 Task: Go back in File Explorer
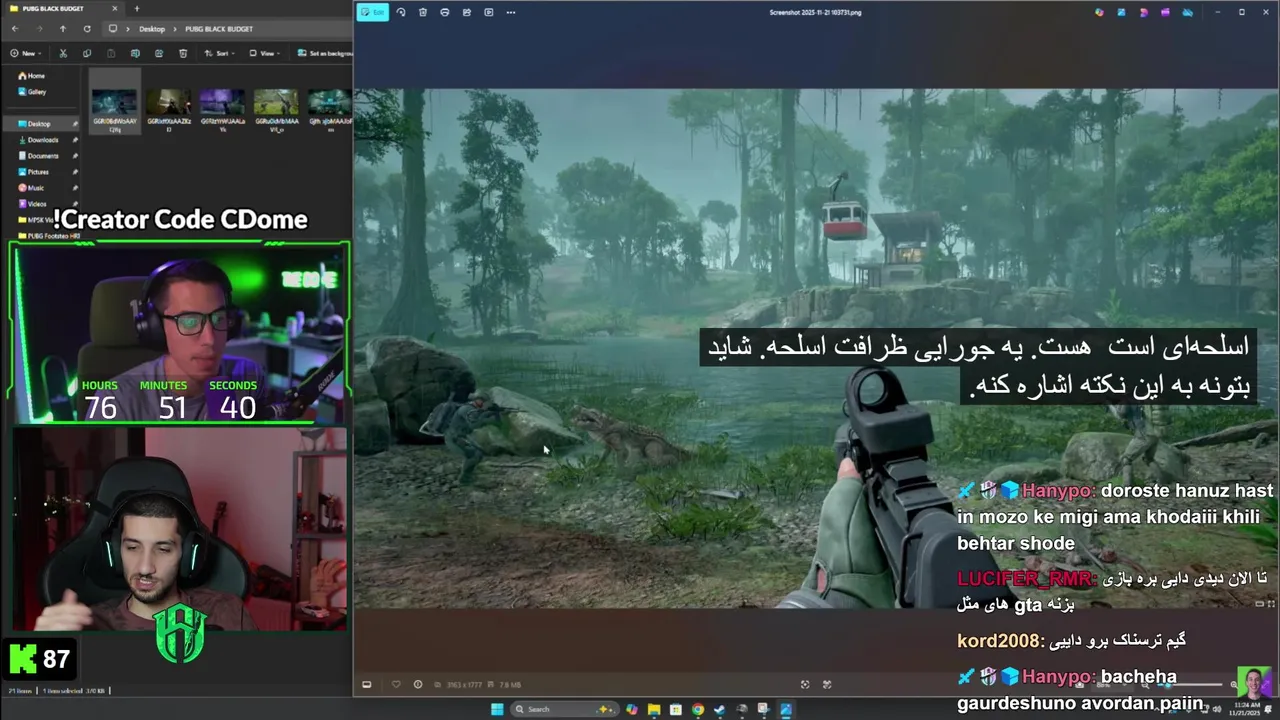coord(14,29)
